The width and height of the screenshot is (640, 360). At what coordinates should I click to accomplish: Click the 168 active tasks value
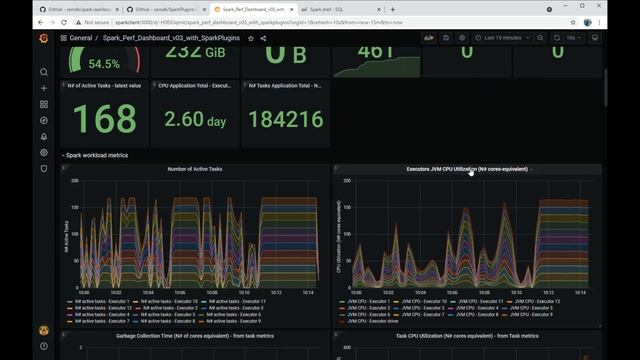point(104,119)
